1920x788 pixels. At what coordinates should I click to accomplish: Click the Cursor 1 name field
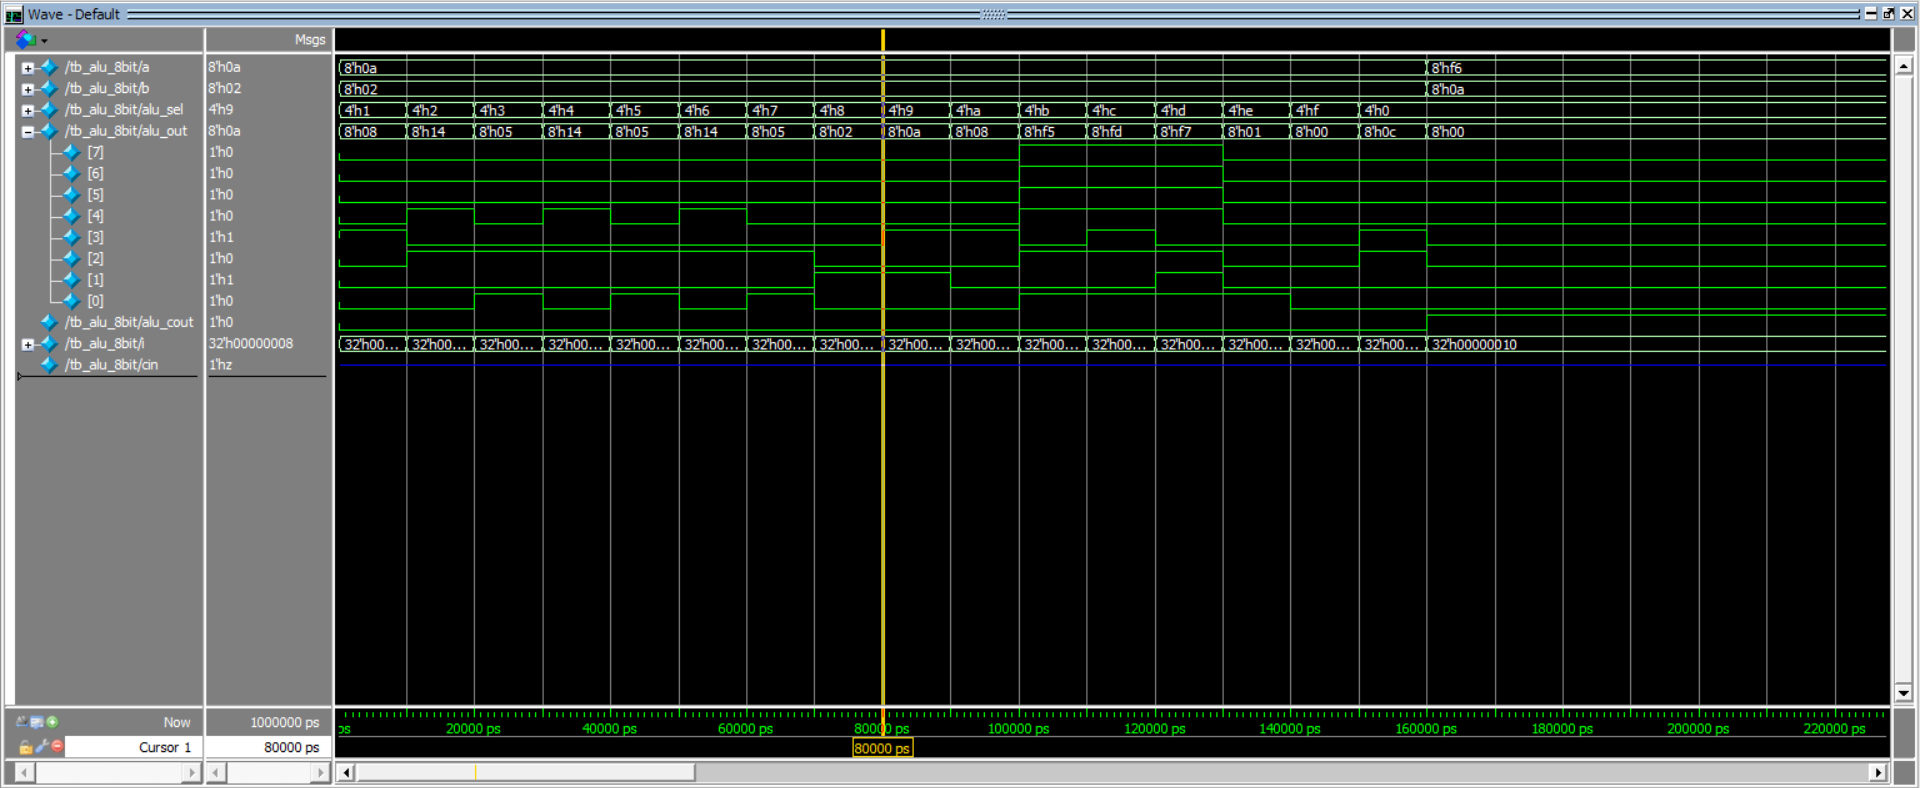click(x=133, y=747)
